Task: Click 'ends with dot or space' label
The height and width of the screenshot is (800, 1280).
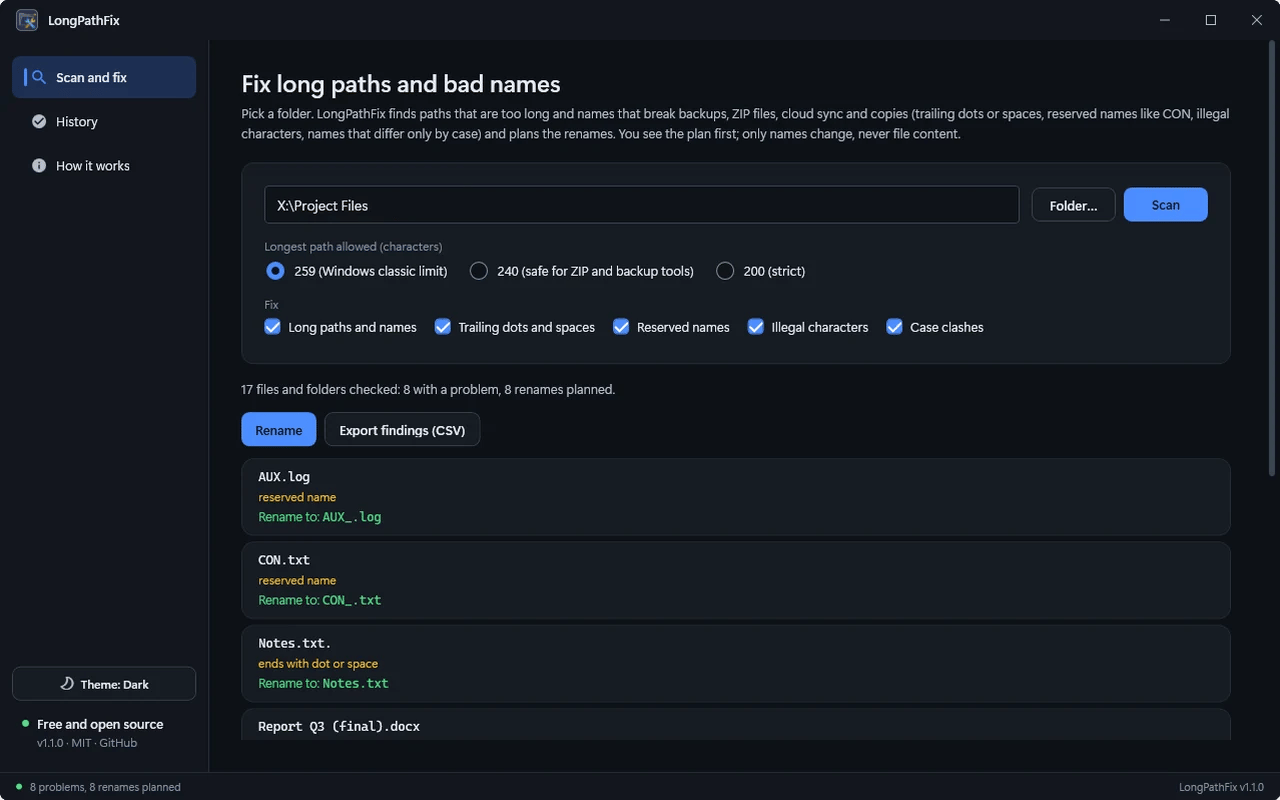Action: (318, 663)
